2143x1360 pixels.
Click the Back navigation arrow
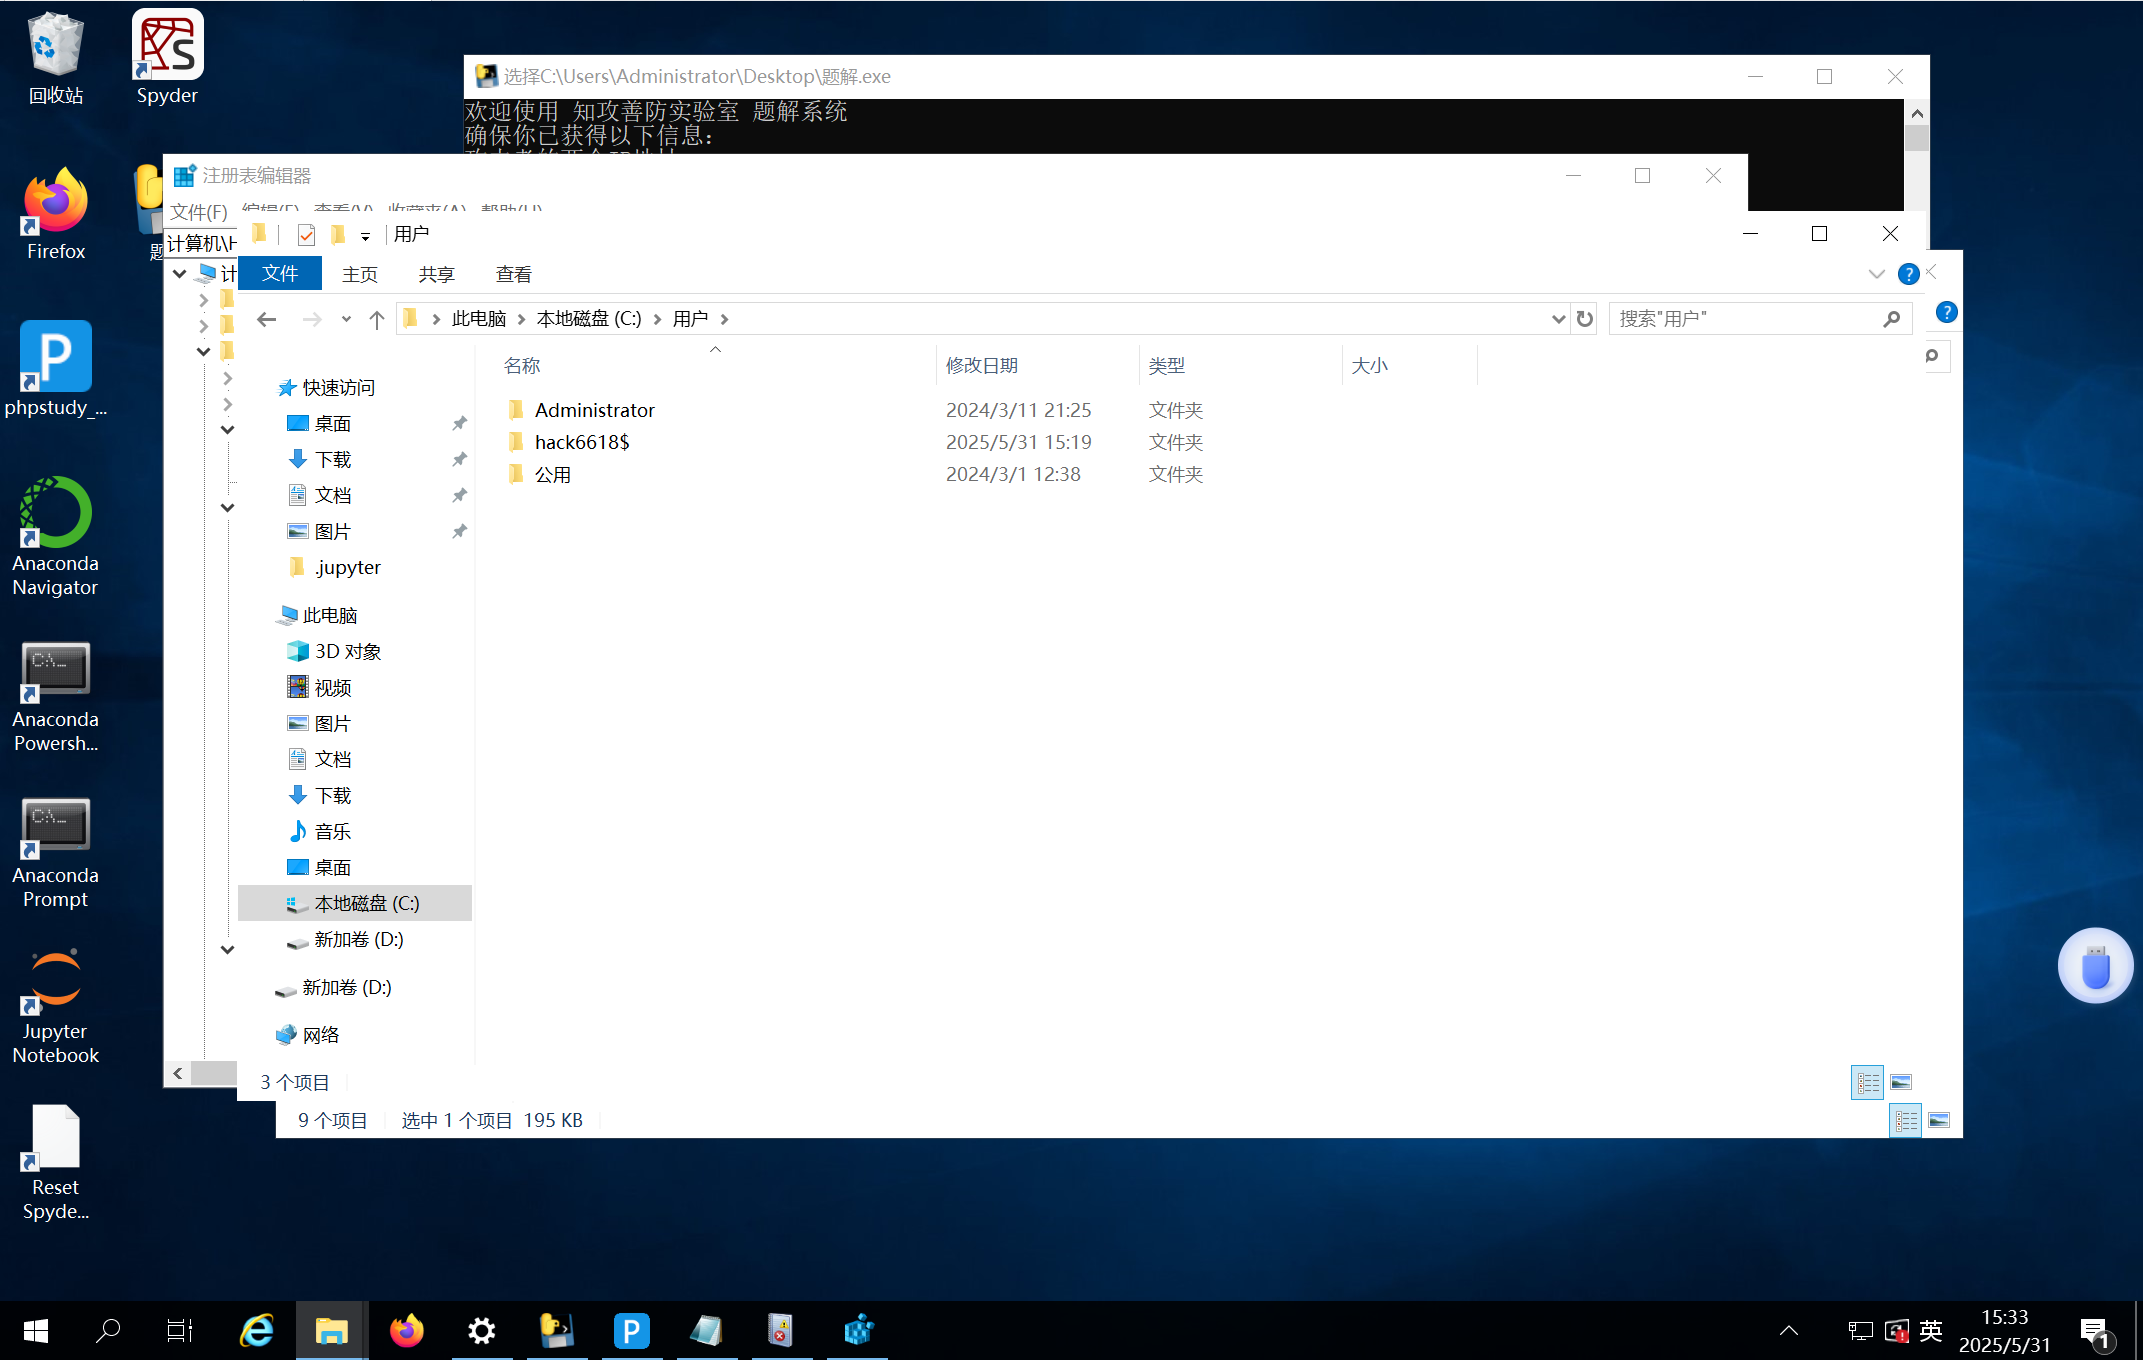pyautogui.click(x=266, y=319)
